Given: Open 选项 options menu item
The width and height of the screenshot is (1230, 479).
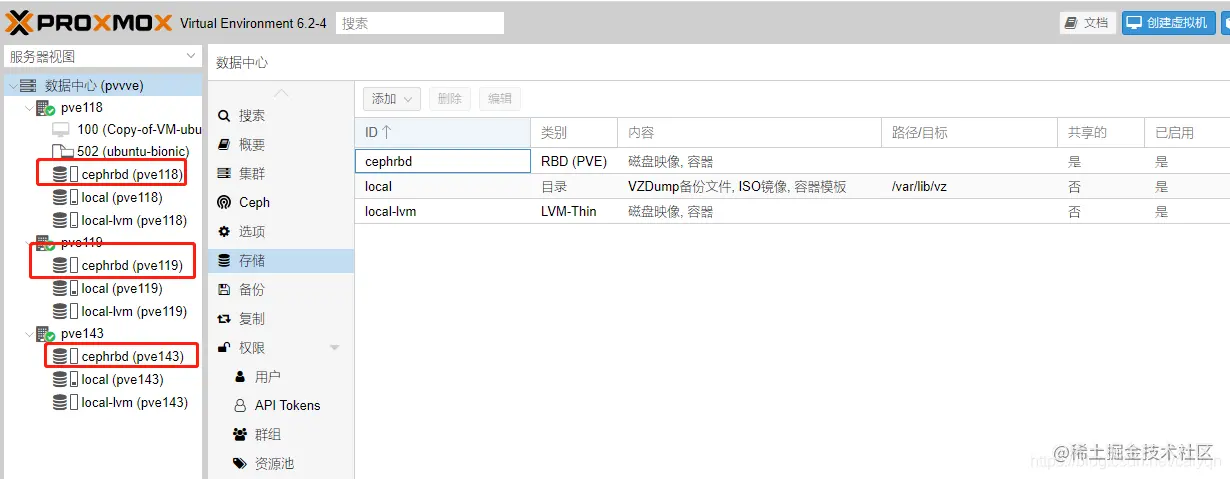Looking at the screenshot, I should click(x=281, y=231).
